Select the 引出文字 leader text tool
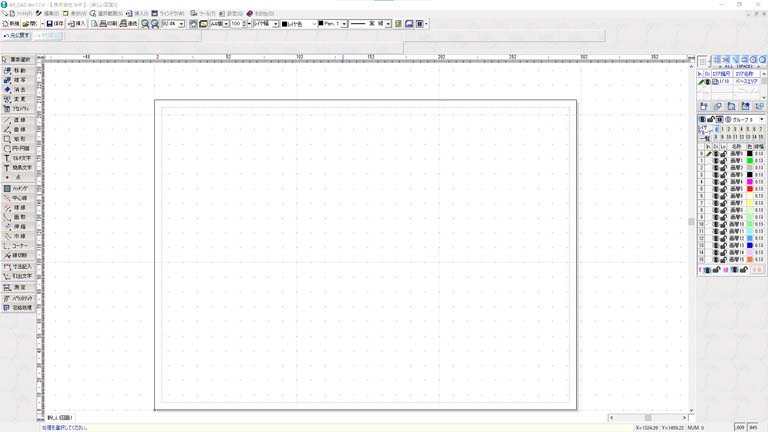Screen dimensions: 768x432 17,276
